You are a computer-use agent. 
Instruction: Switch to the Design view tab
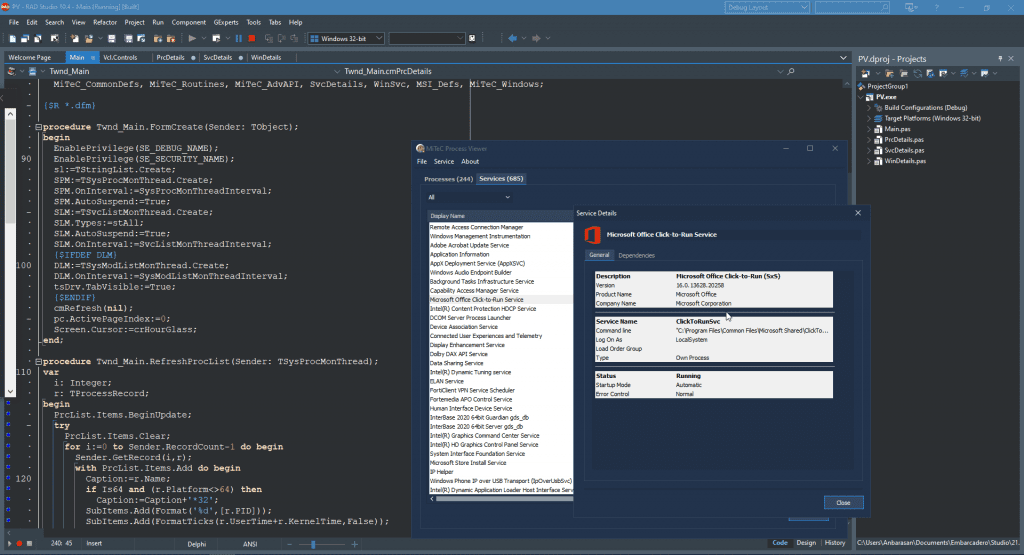point(806,543)
